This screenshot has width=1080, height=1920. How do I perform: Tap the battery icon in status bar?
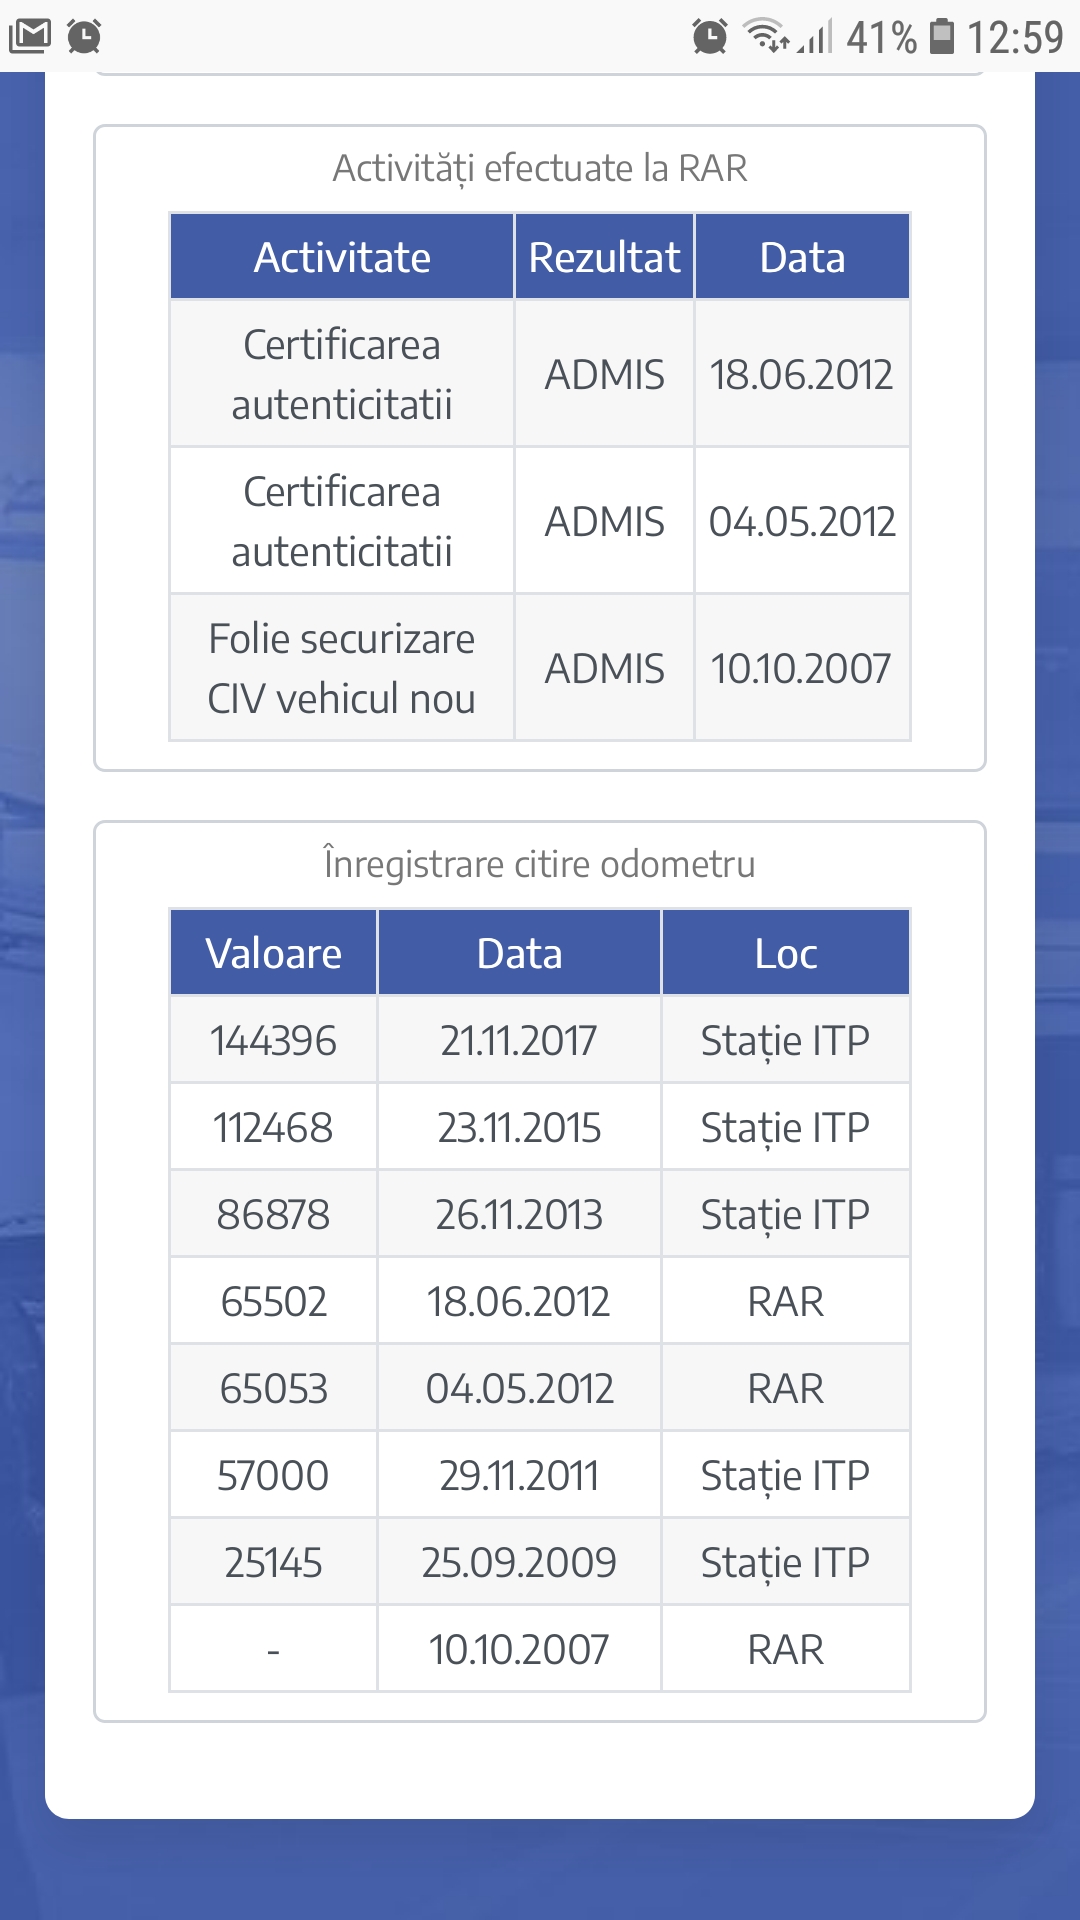point(941,36)
